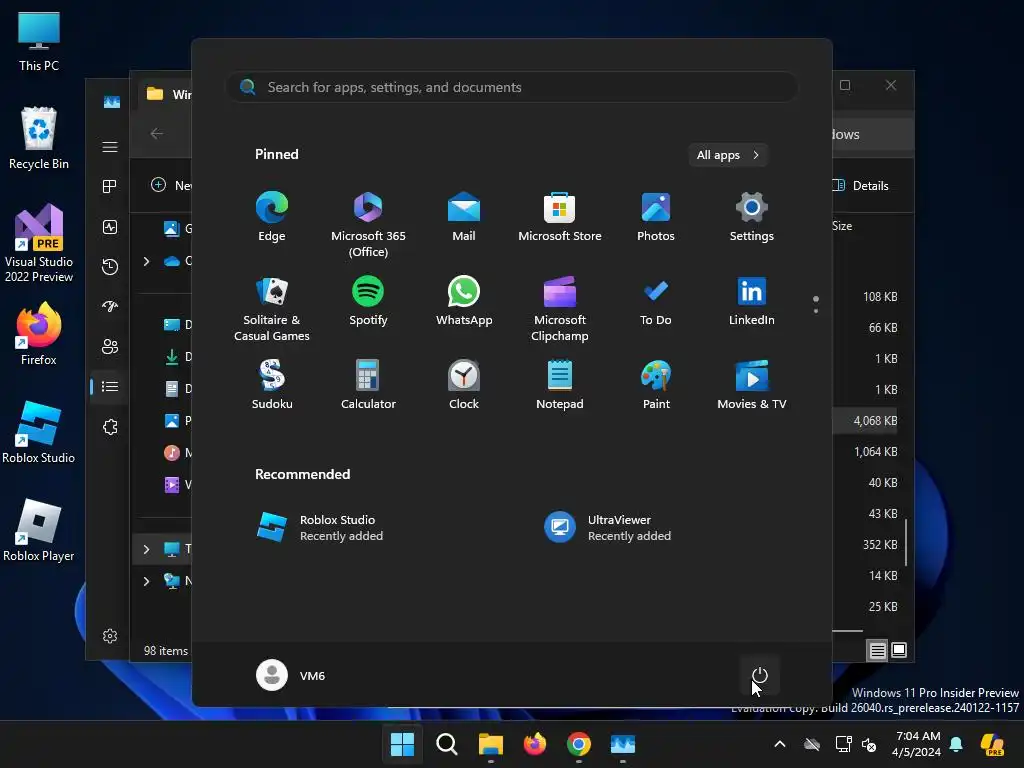Select Recycle Bin on desktop
The image size is (1024, 768).
(x=39, y=138)
